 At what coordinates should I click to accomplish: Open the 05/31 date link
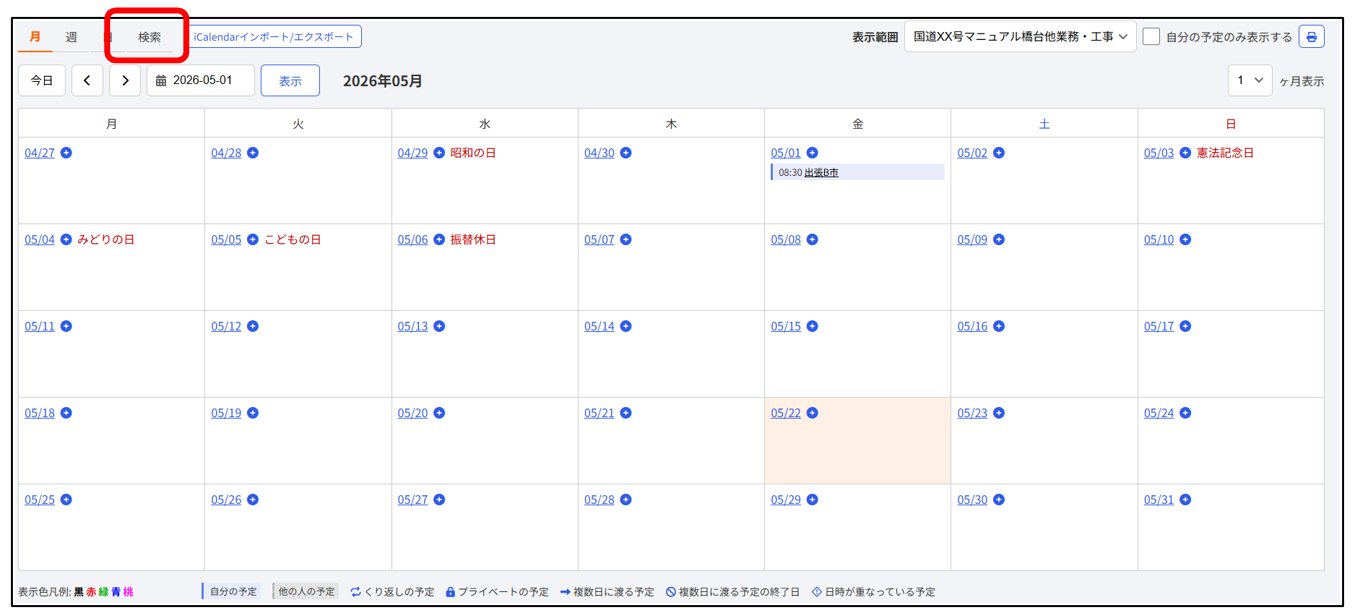[1159, 500]
